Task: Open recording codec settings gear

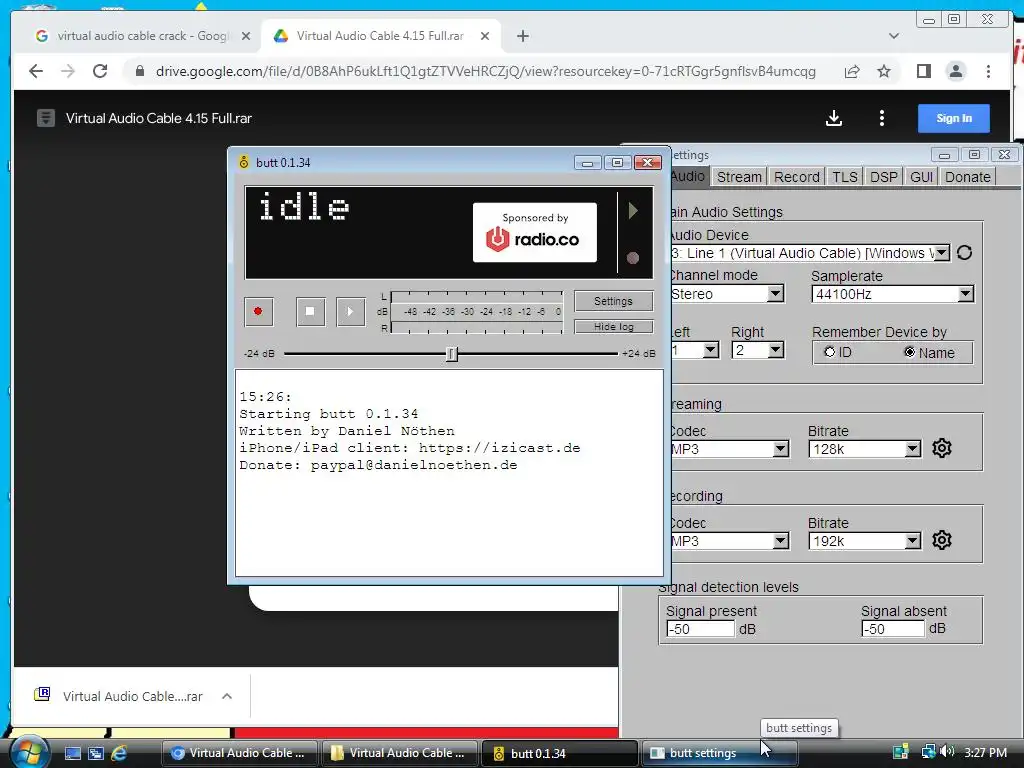Action: pyautogui.click(x=942, y=540)
